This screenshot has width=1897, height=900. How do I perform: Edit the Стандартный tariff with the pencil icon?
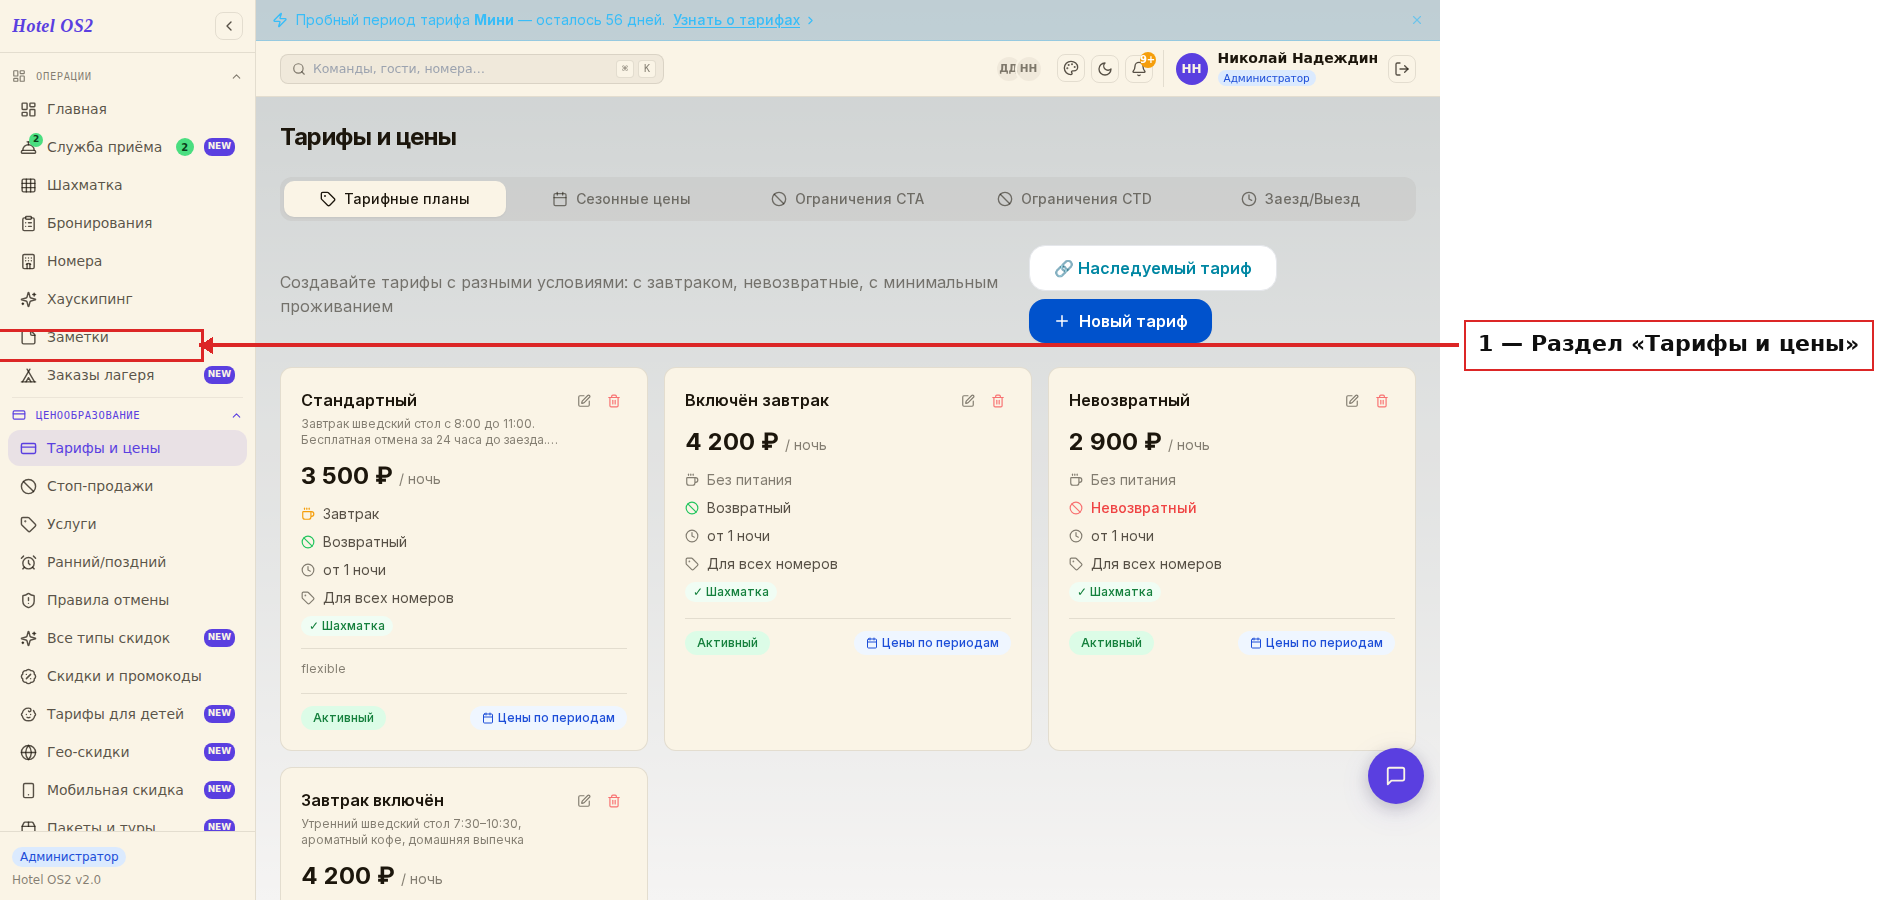click(584, 401)
